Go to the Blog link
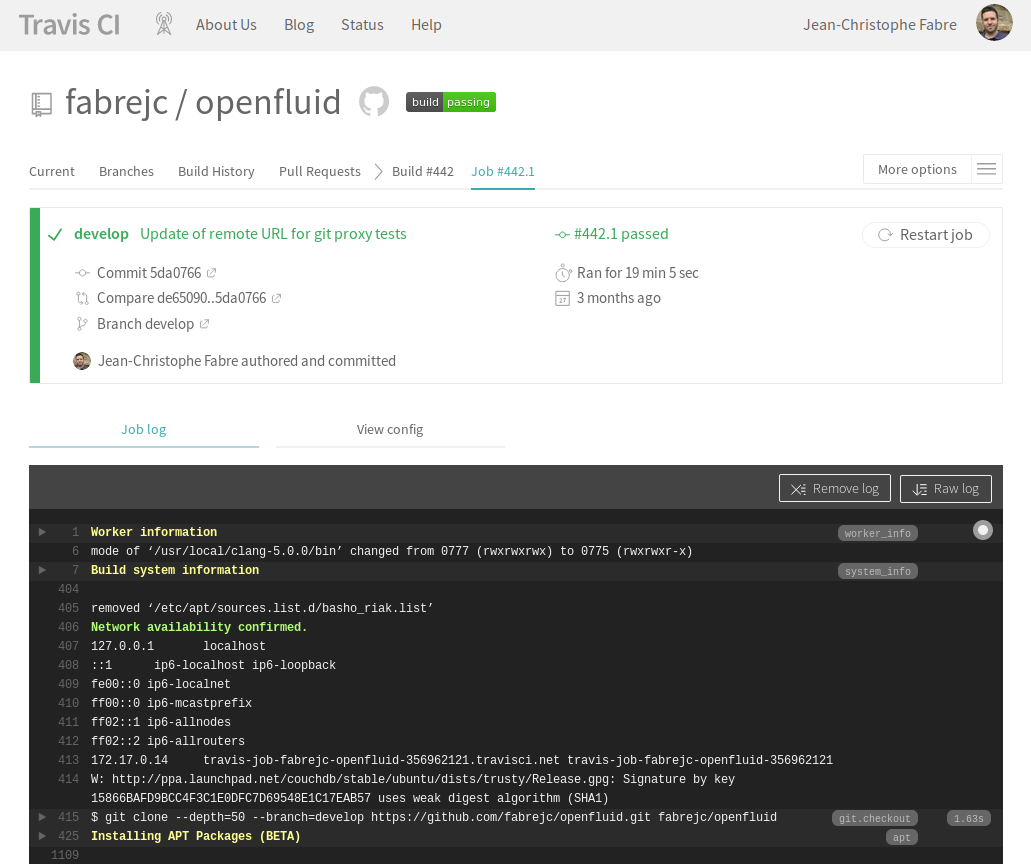 pos(299,25)
